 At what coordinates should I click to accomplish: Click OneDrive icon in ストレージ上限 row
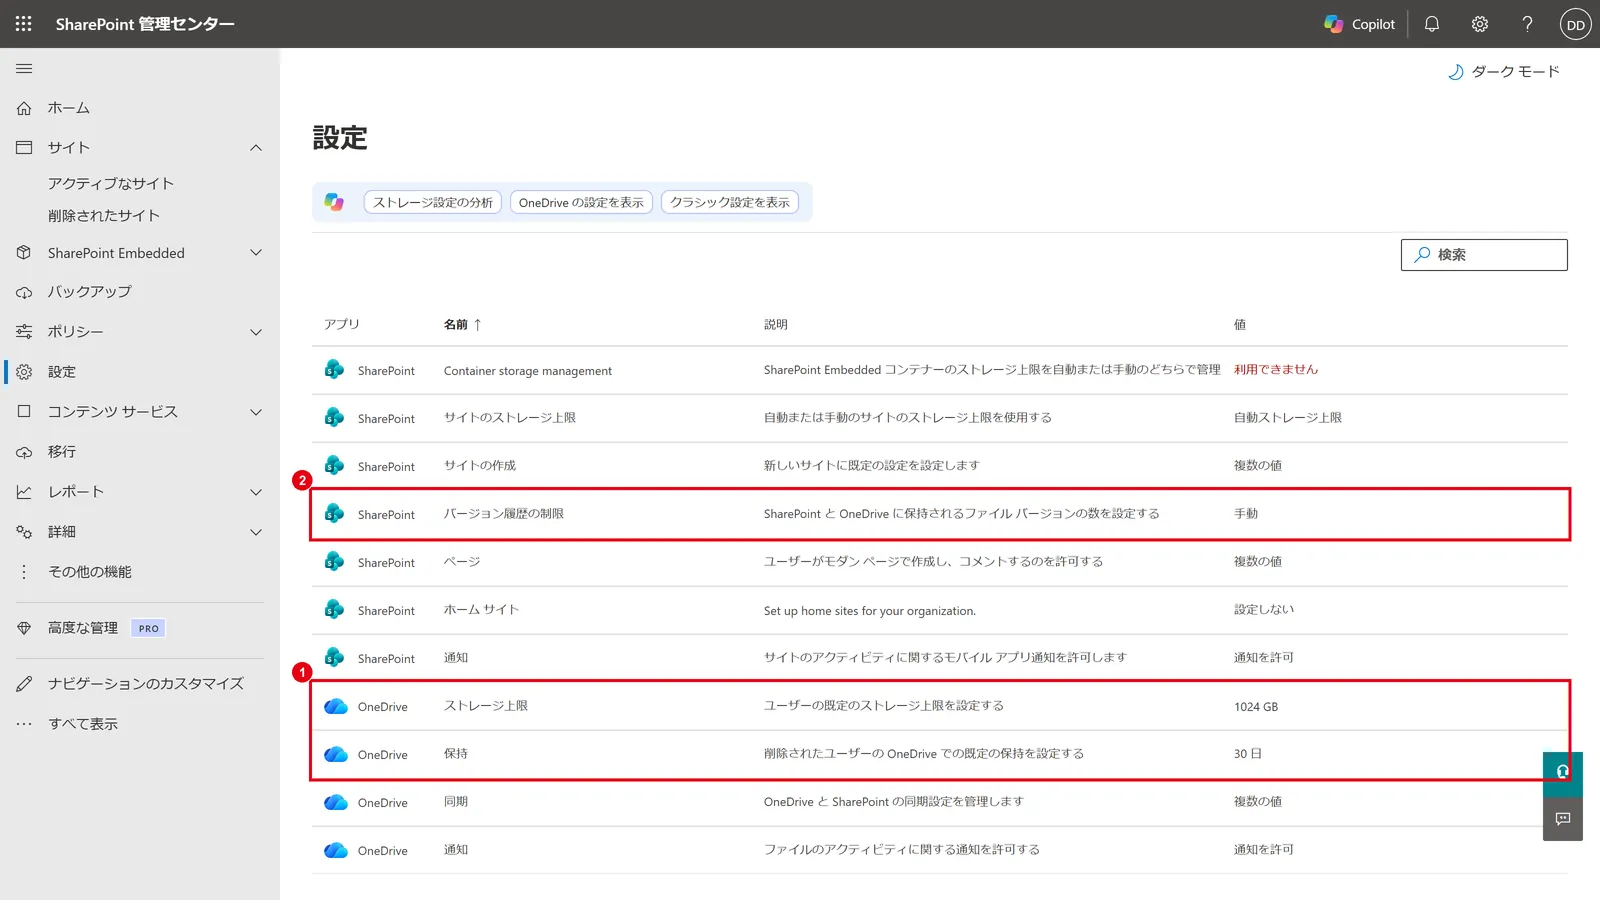[336, 706]
